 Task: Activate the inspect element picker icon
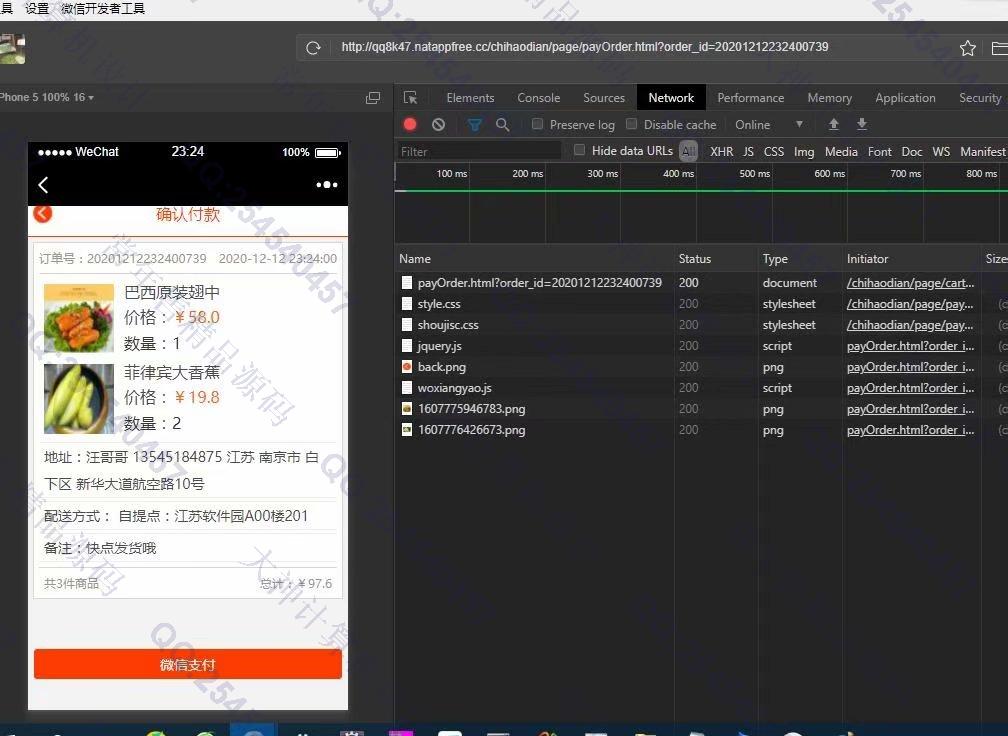pyautogui.click(x=410, y=98)
